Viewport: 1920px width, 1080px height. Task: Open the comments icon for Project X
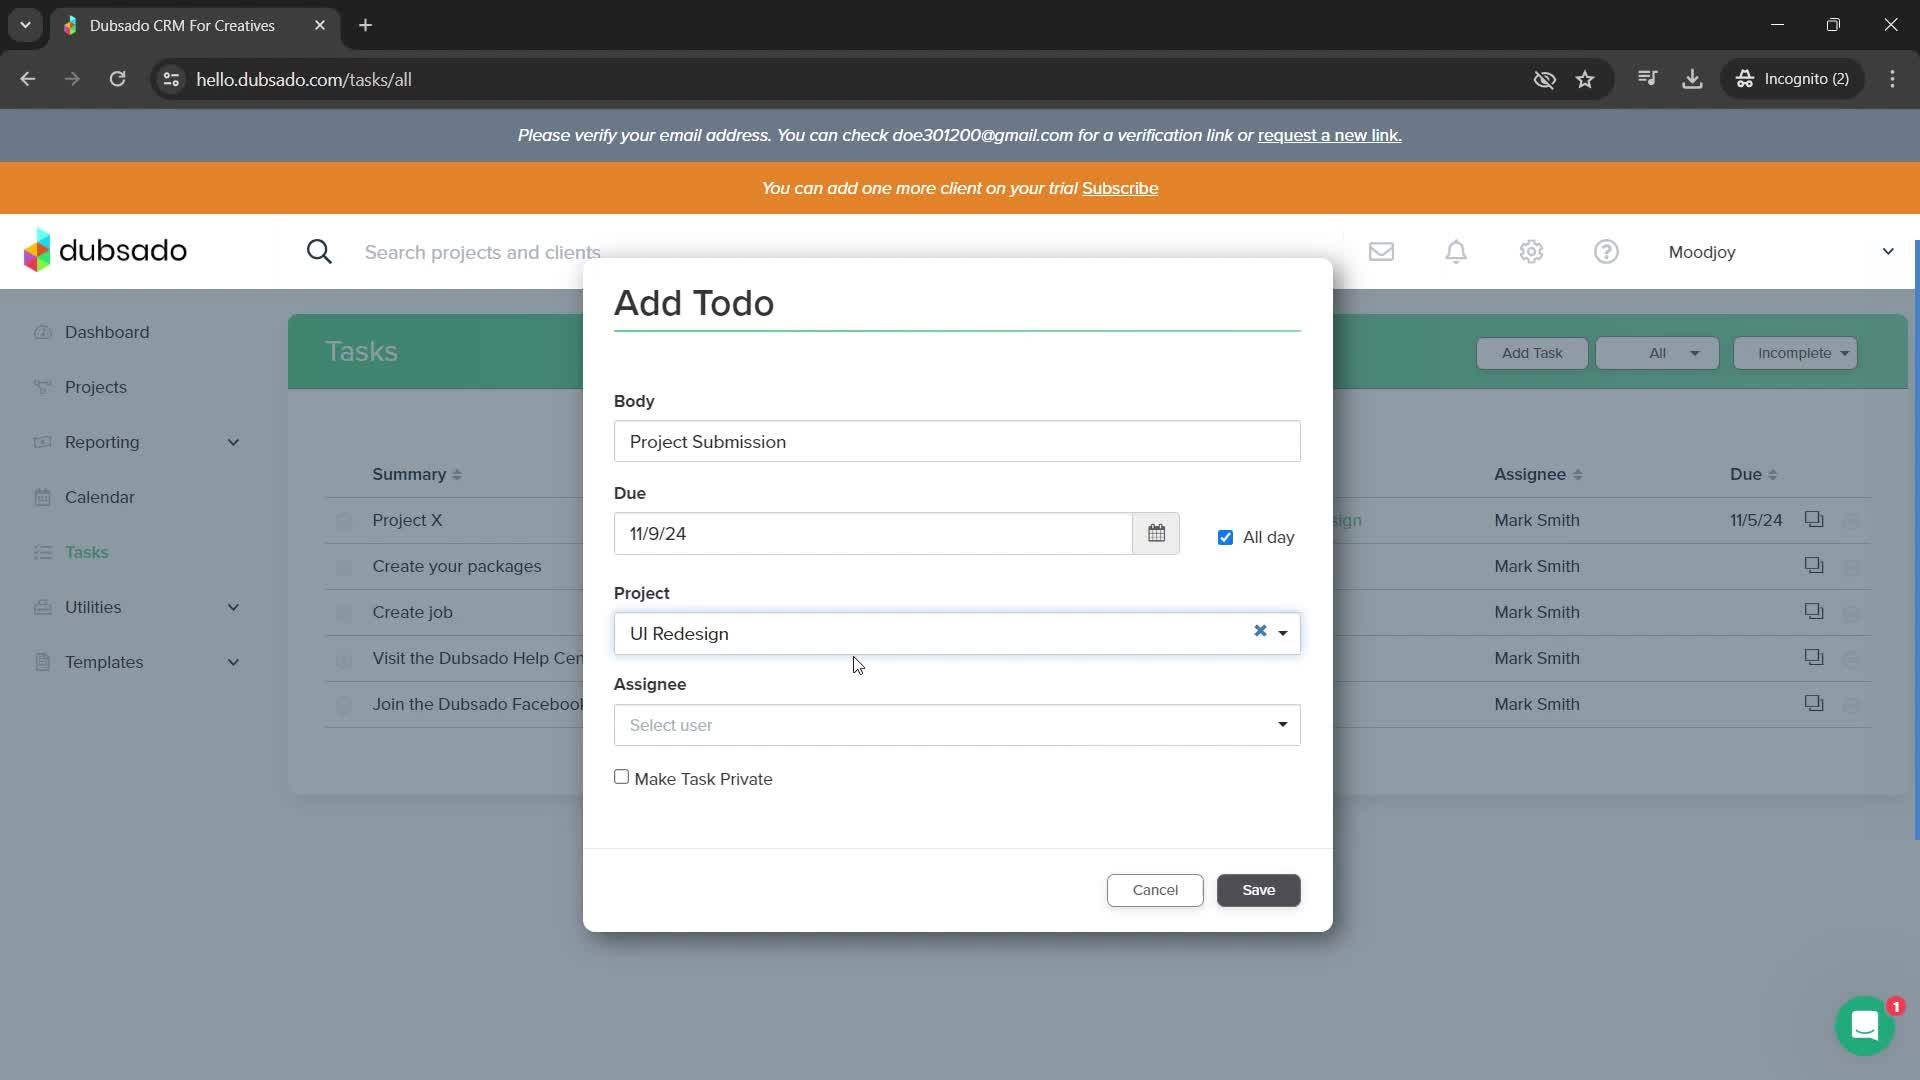[1814, 519]
